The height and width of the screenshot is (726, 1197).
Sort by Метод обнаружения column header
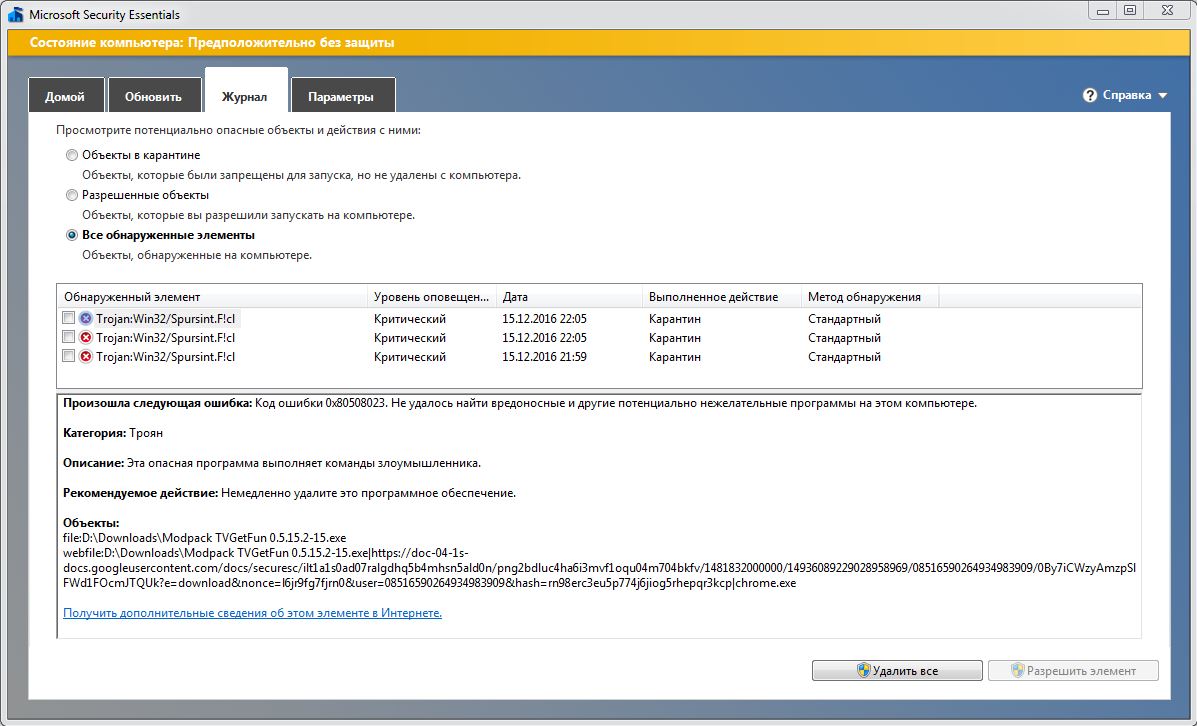pyautogui.click(x=870, y=297)
